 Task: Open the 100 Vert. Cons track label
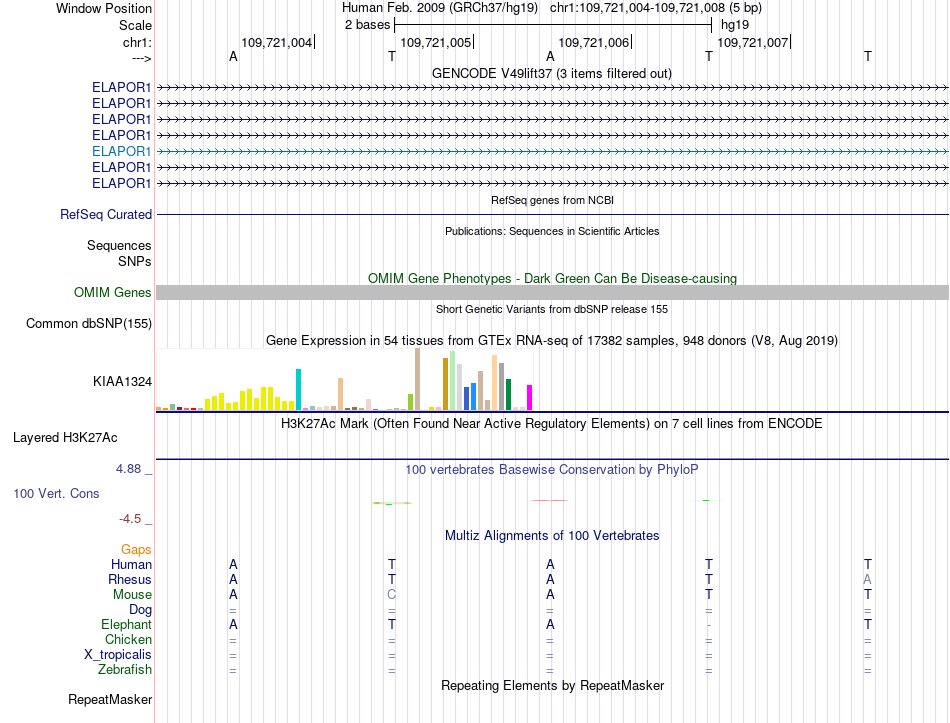[x=56, y=493]
